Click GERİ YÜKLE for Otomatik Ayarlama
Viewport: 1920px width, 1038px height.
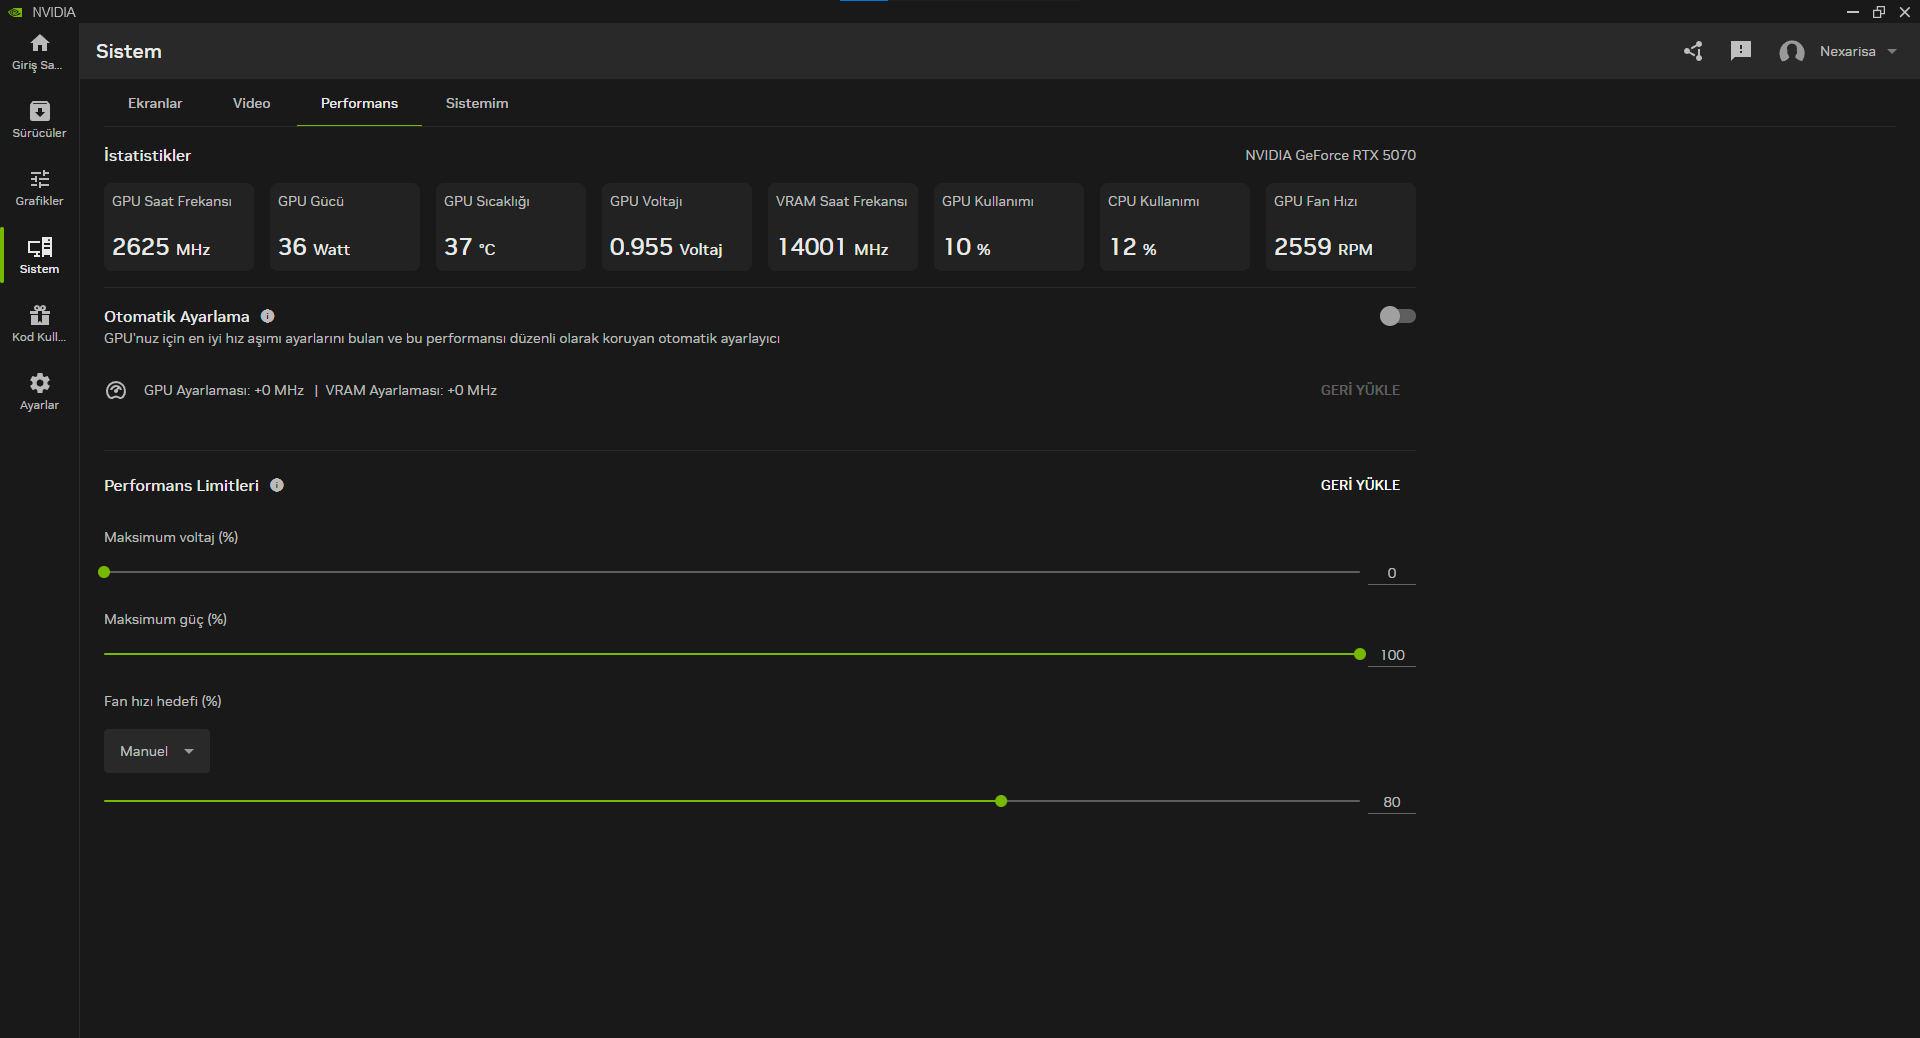[1360, 390]
